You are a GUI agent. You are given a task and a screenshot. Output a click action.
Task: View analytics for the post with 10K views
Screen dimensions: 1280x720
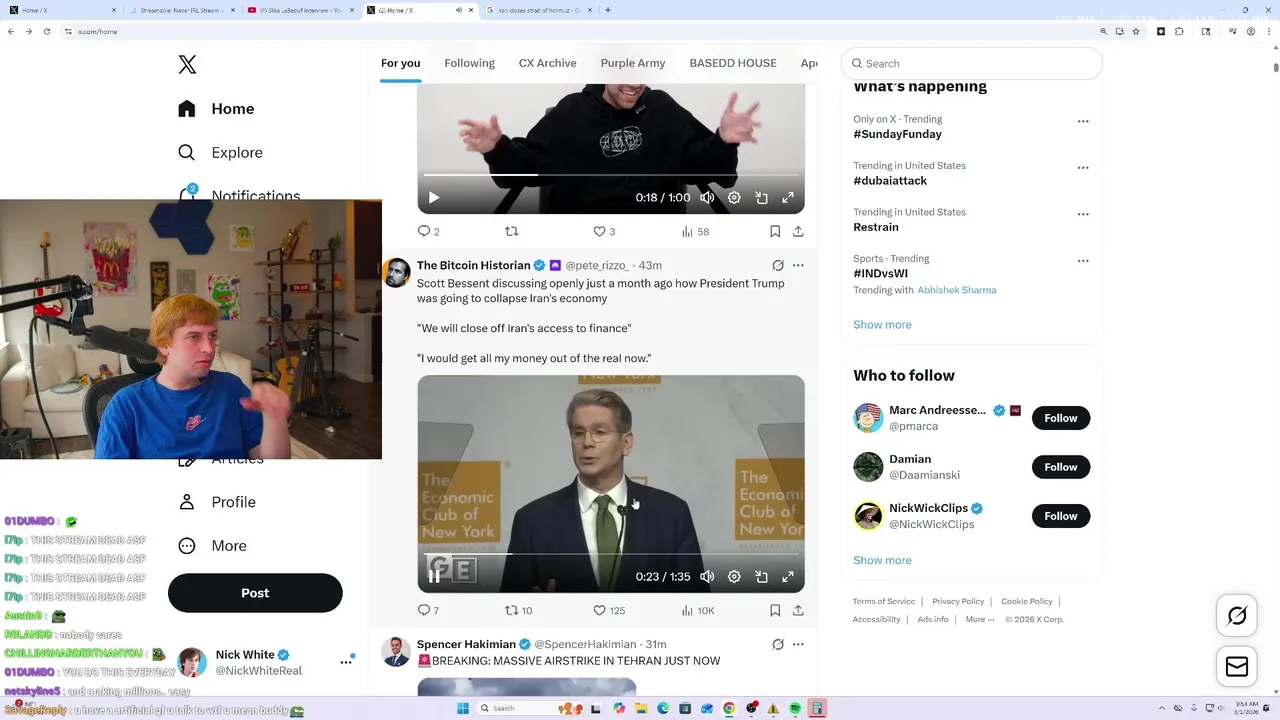697,610
